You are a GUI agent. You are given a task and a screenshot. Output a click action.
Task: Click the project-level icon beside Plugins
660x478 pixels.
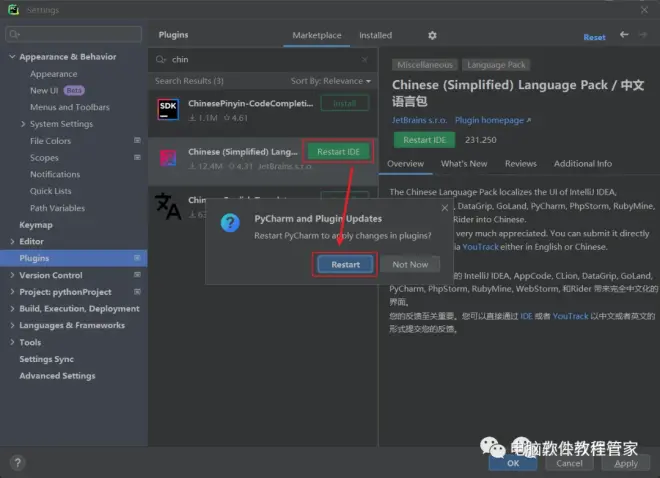tap(137, 258)
